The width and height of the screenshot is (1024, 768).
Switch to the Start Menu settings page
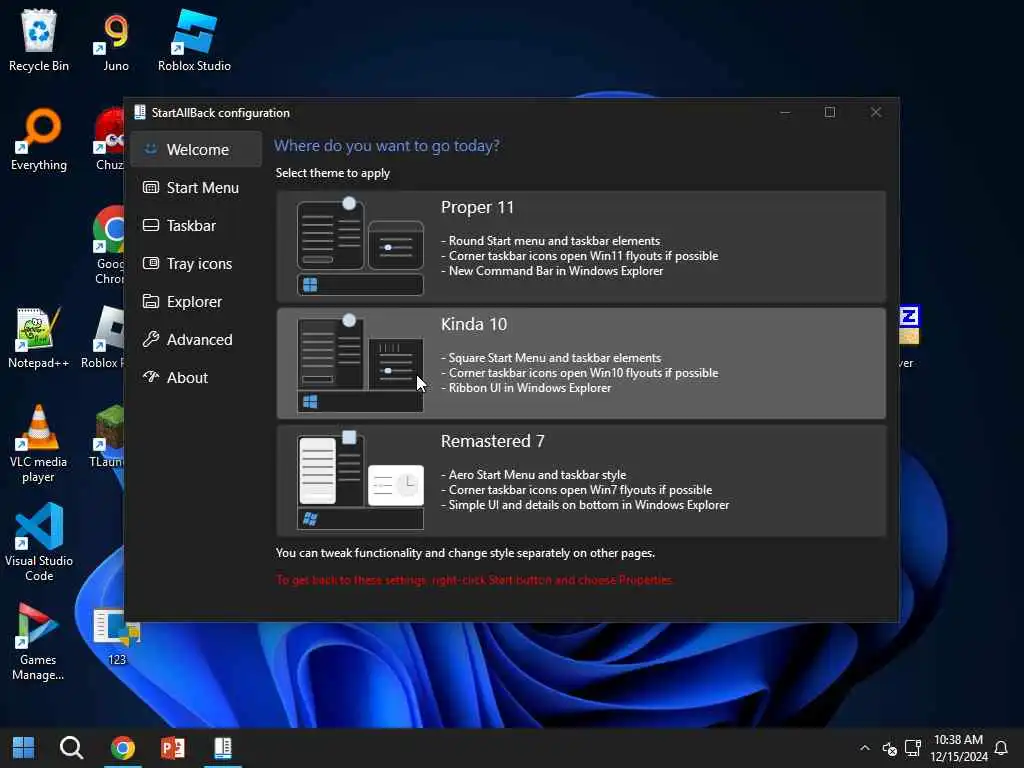[x=196, y=187]
